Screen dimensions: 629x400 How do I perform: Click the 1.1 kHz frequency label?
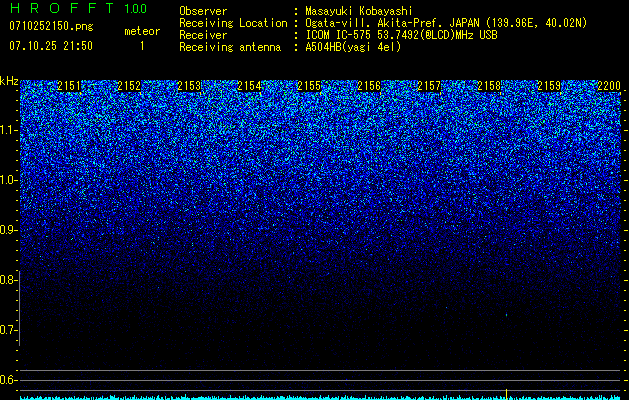point(9,130)
